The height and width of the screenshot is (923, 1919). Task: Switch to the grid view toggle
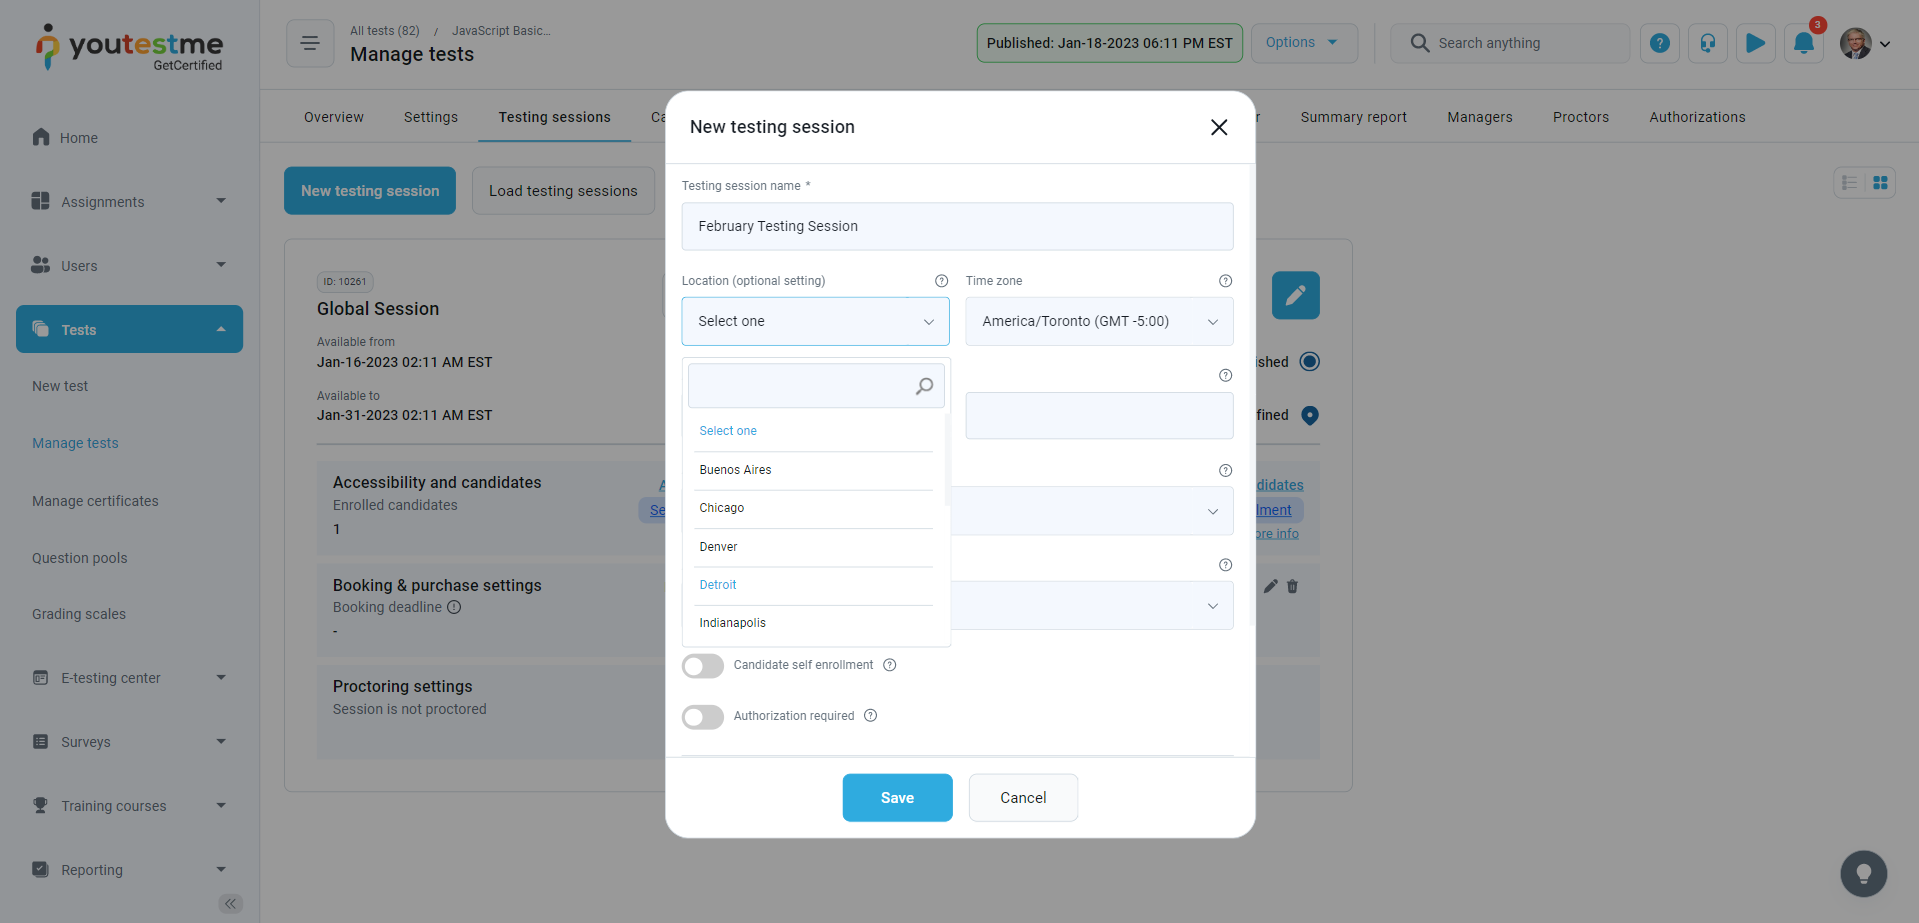(1880, 183)
